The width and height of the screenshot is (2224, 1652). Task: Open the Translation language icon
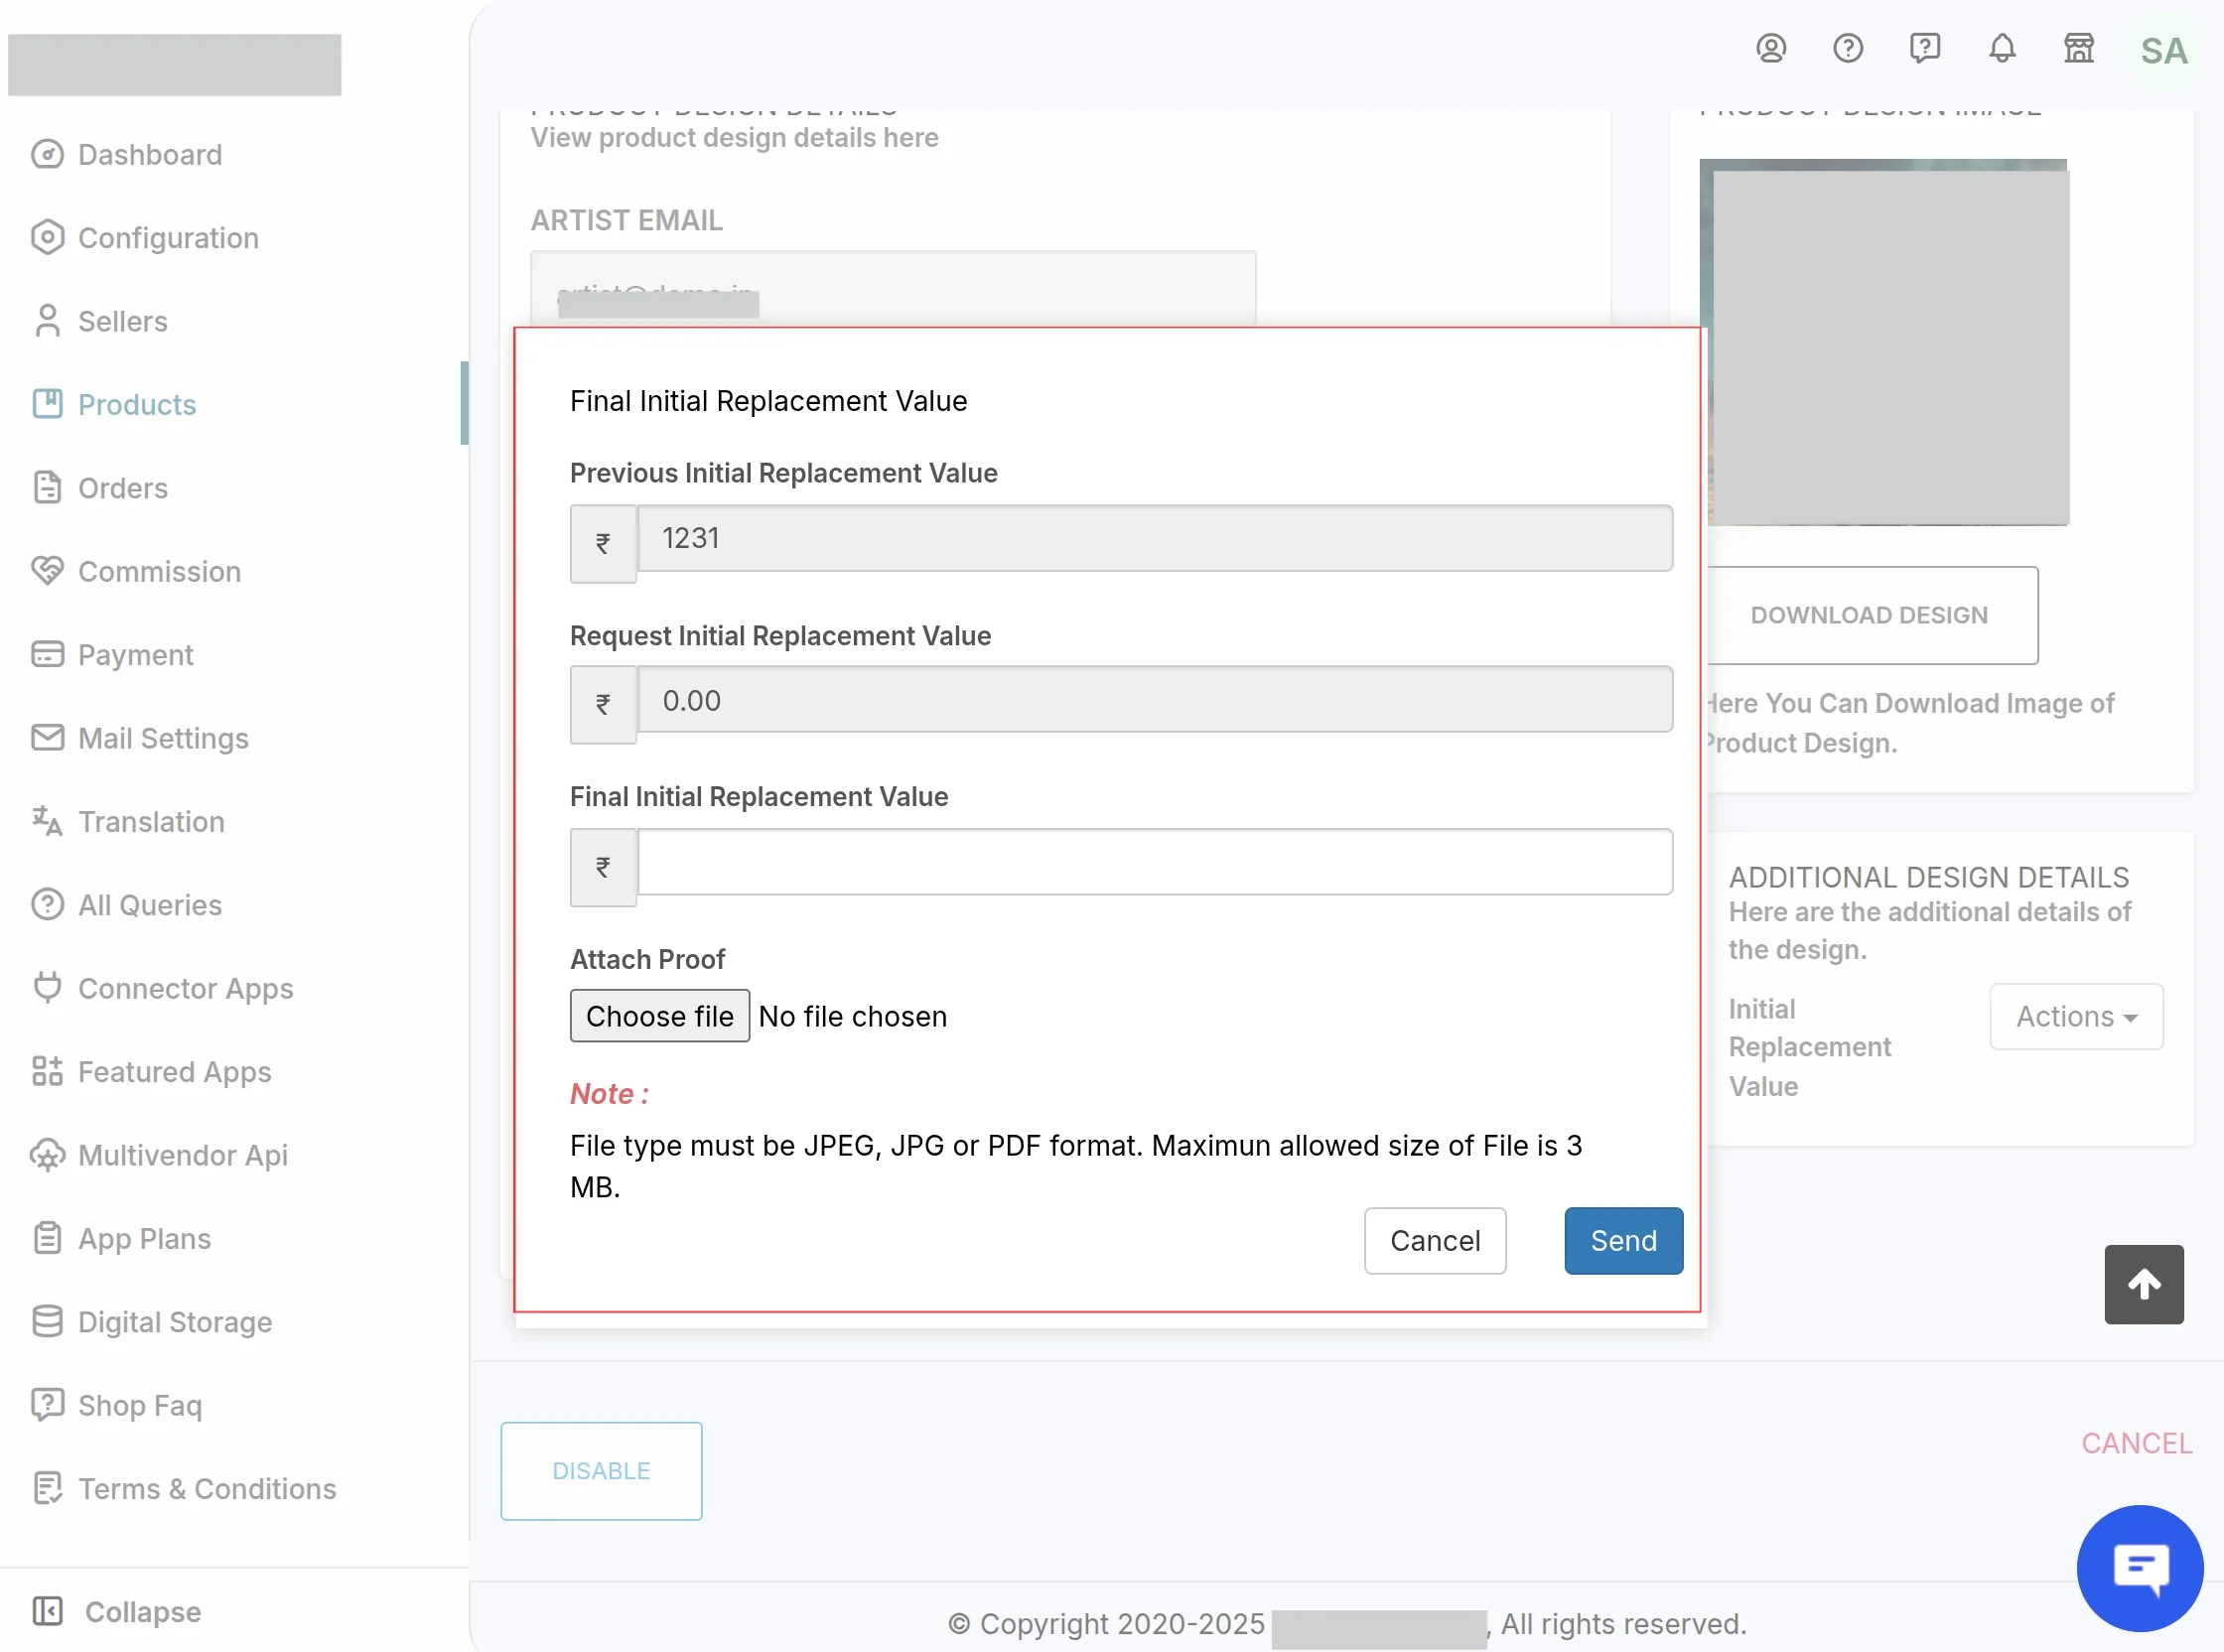click(47, 821)
